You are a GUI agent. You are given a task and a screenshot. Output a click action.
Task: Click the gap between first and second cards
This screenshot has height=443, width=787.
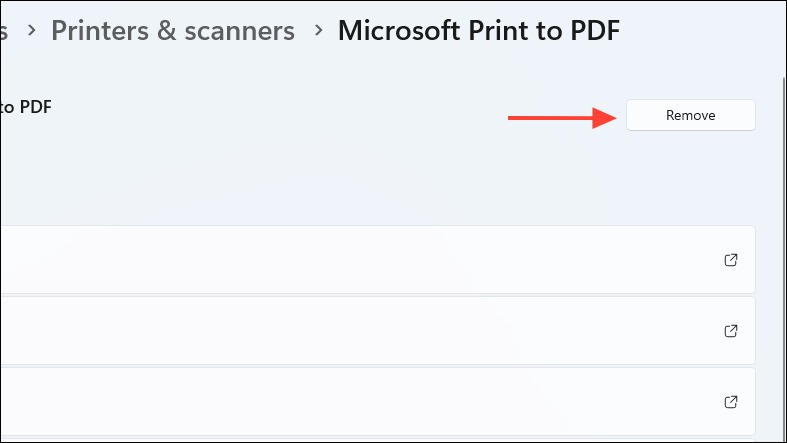(377, 295)
